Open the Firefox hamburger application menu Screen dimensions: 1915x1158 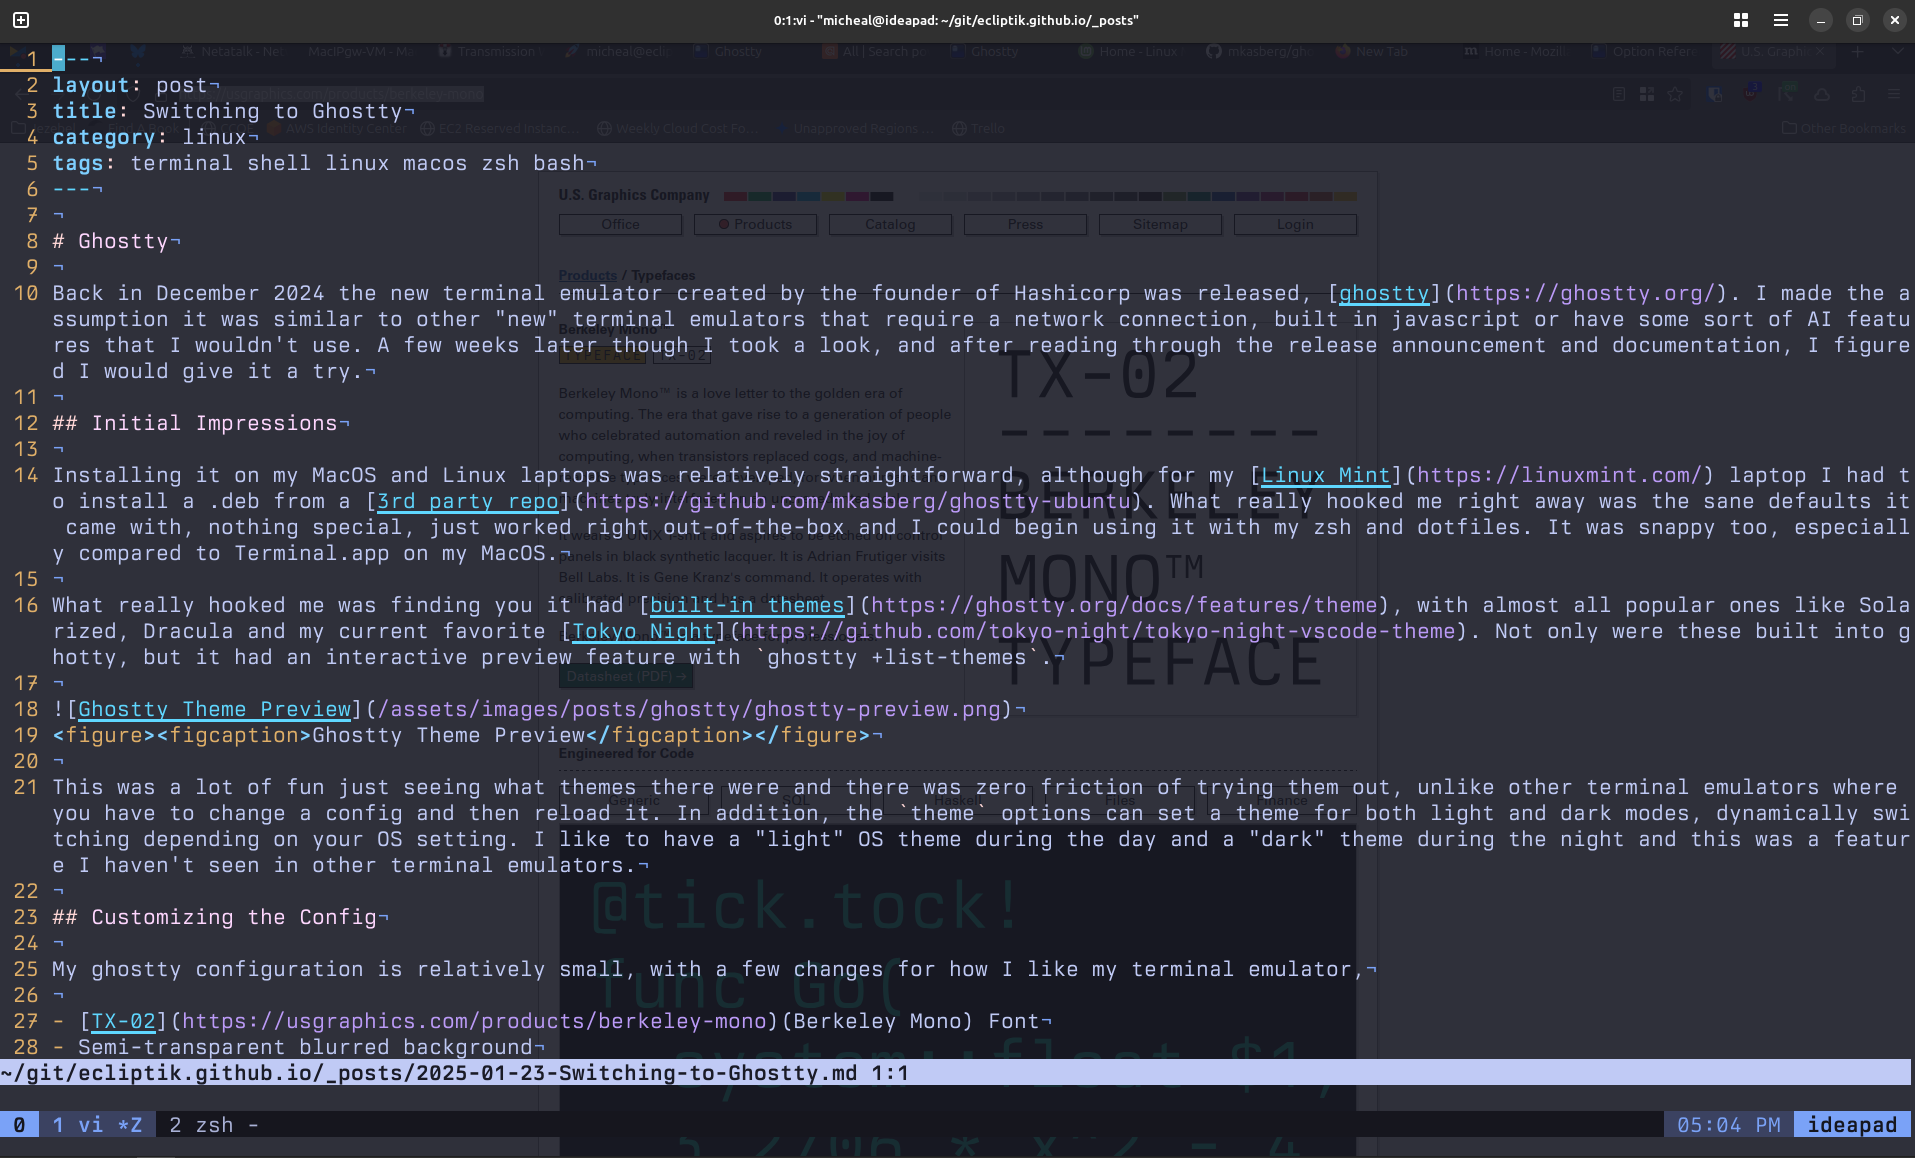click(1893, 93)
